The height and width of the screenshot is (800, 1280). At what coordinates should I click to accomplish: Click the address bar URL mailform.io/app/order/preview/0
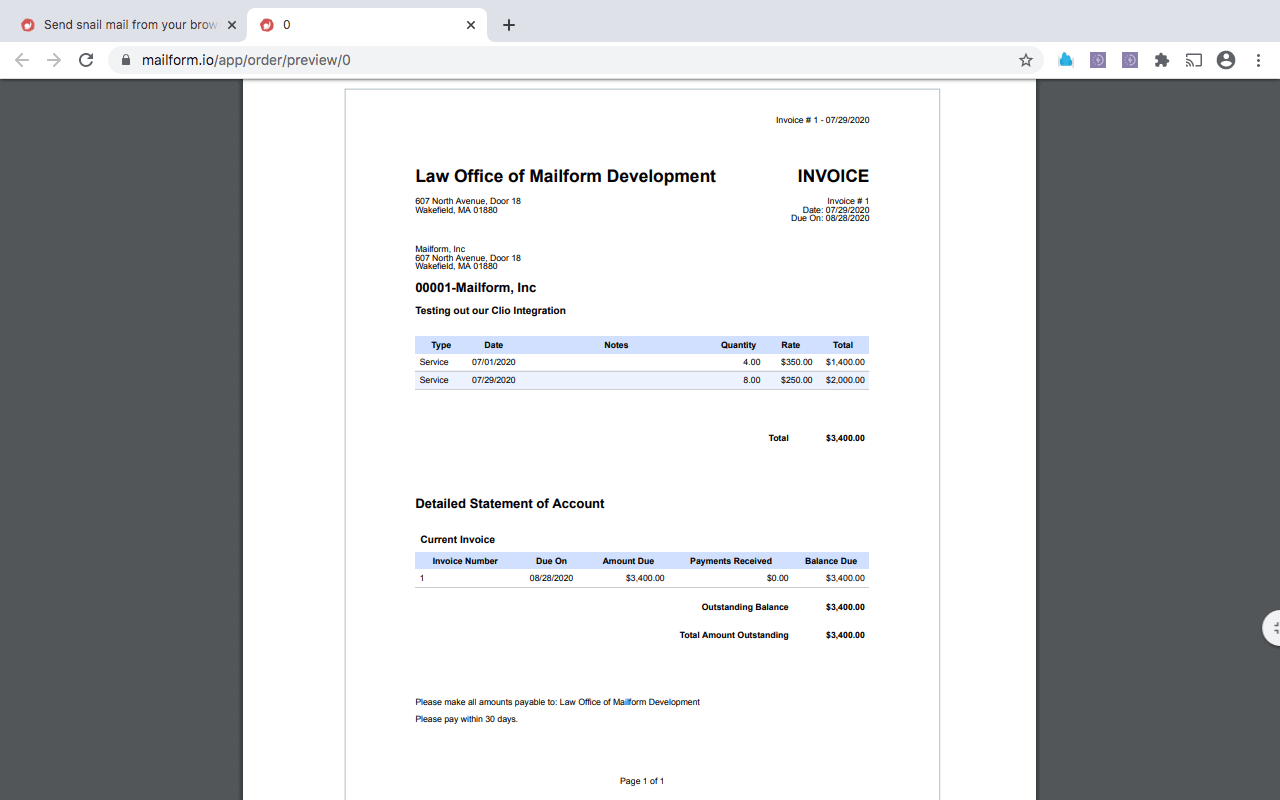point(246,60)
